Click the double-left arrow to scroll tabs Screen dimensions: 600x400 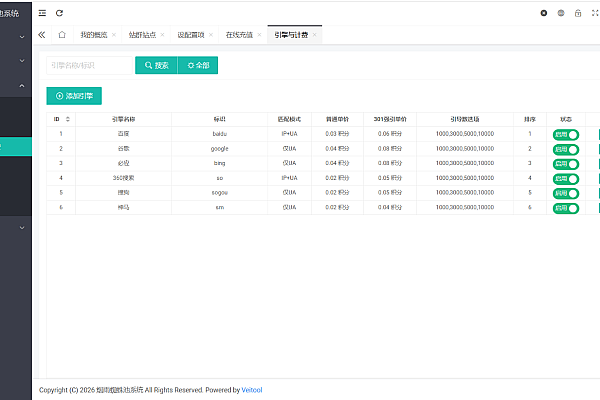pos(42,35)
